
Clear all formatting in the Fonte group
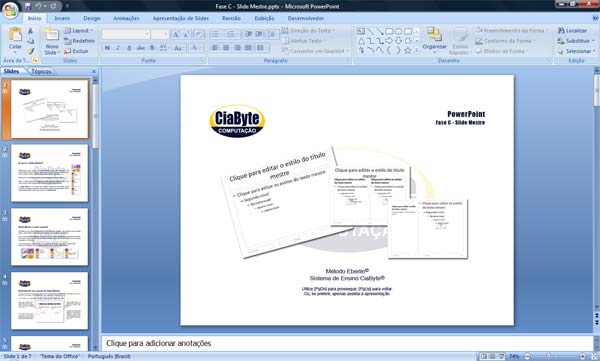pos(199,34)
